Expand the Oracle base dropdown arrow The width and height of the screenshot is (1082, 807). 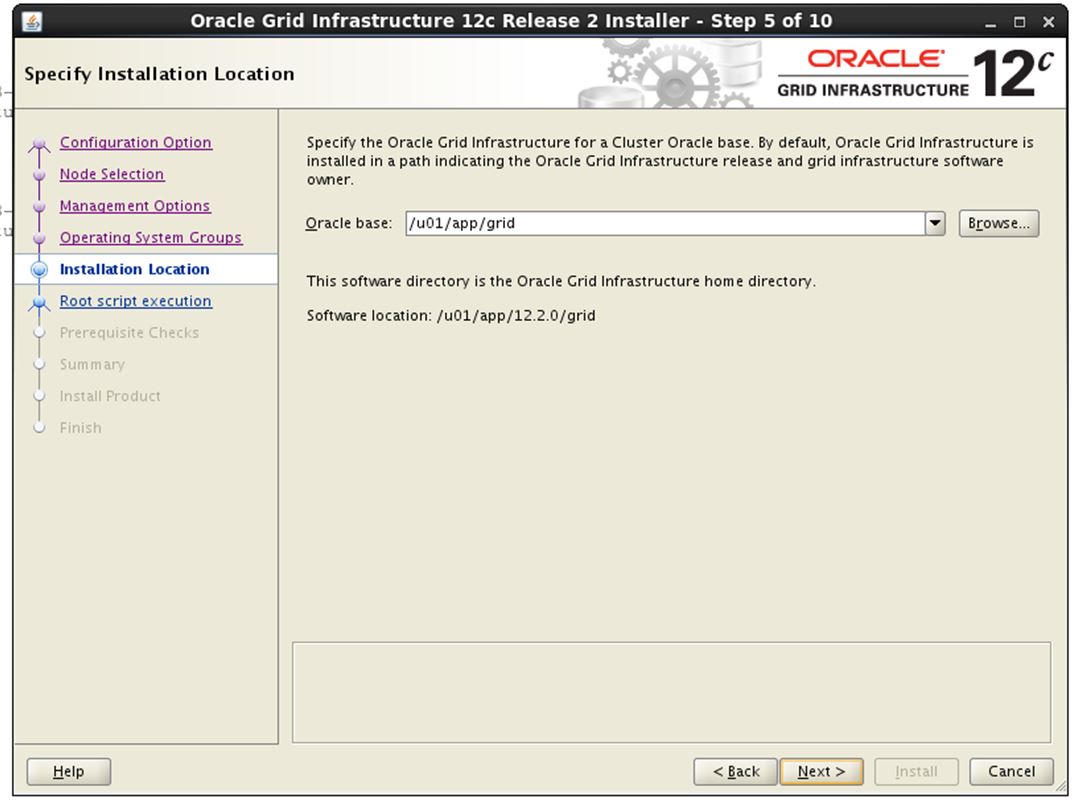point(935,224)
